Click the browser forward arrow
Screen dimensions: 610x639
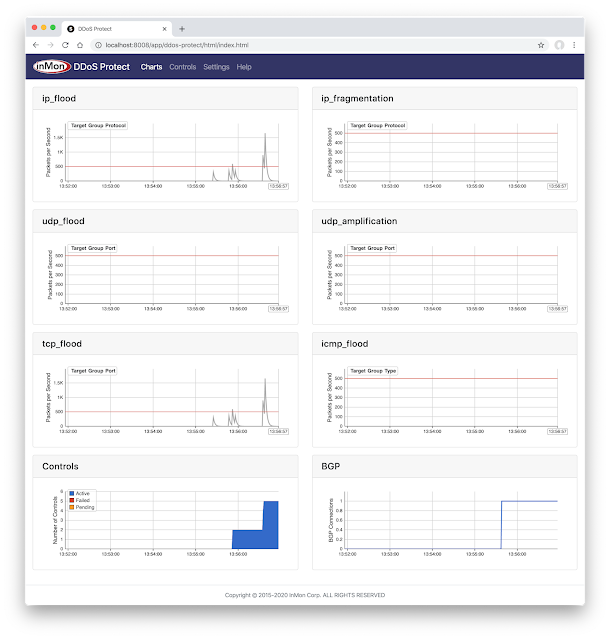[x=51, y=45]
